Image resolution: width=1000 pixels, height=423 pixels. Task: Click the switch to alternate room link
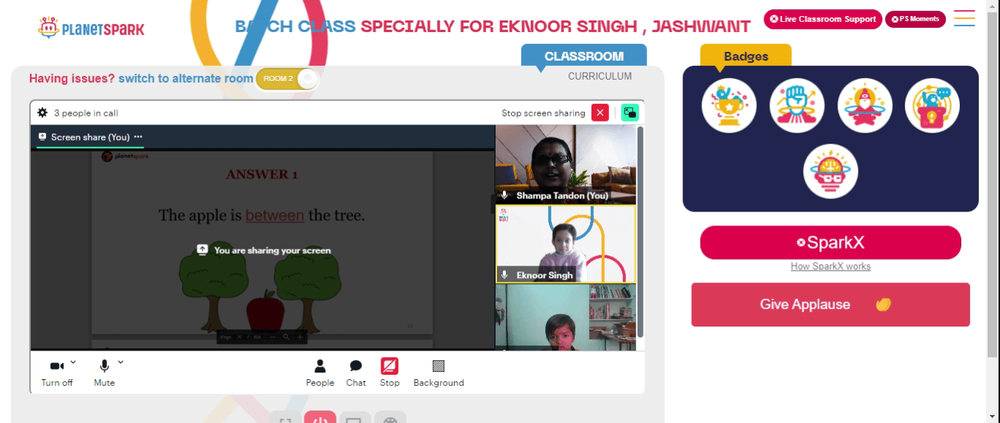(x=186, y=78)
